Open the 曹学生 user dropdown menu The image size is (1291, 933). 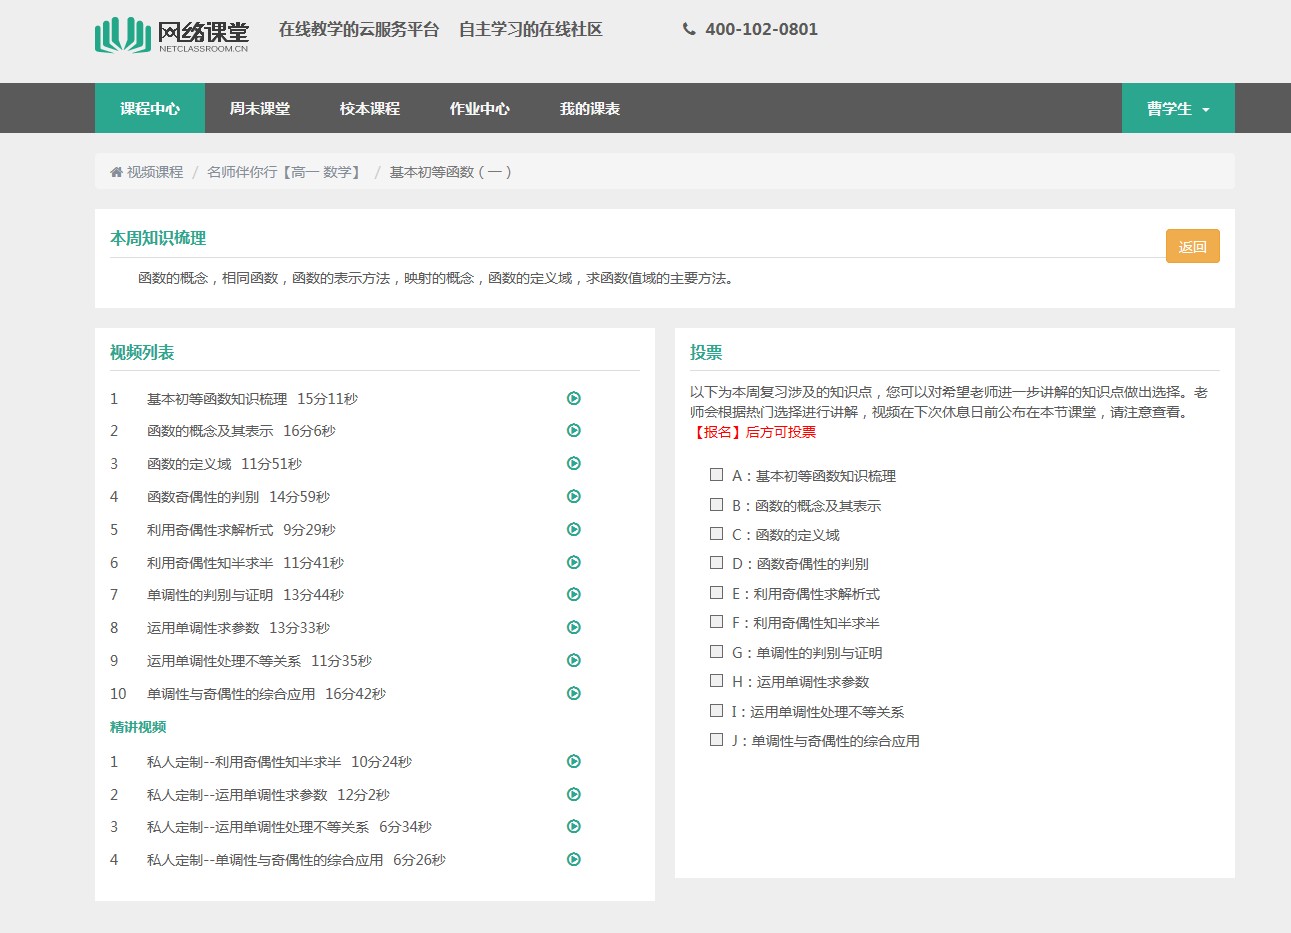point(1177,108)
